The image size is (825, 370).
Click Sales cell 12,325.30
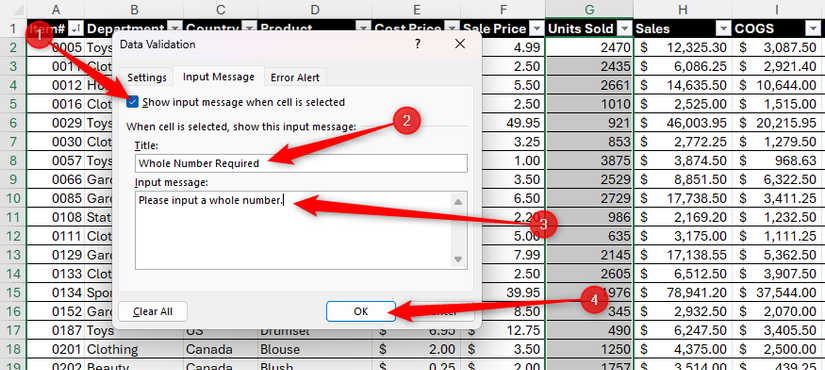click(683, 48)
